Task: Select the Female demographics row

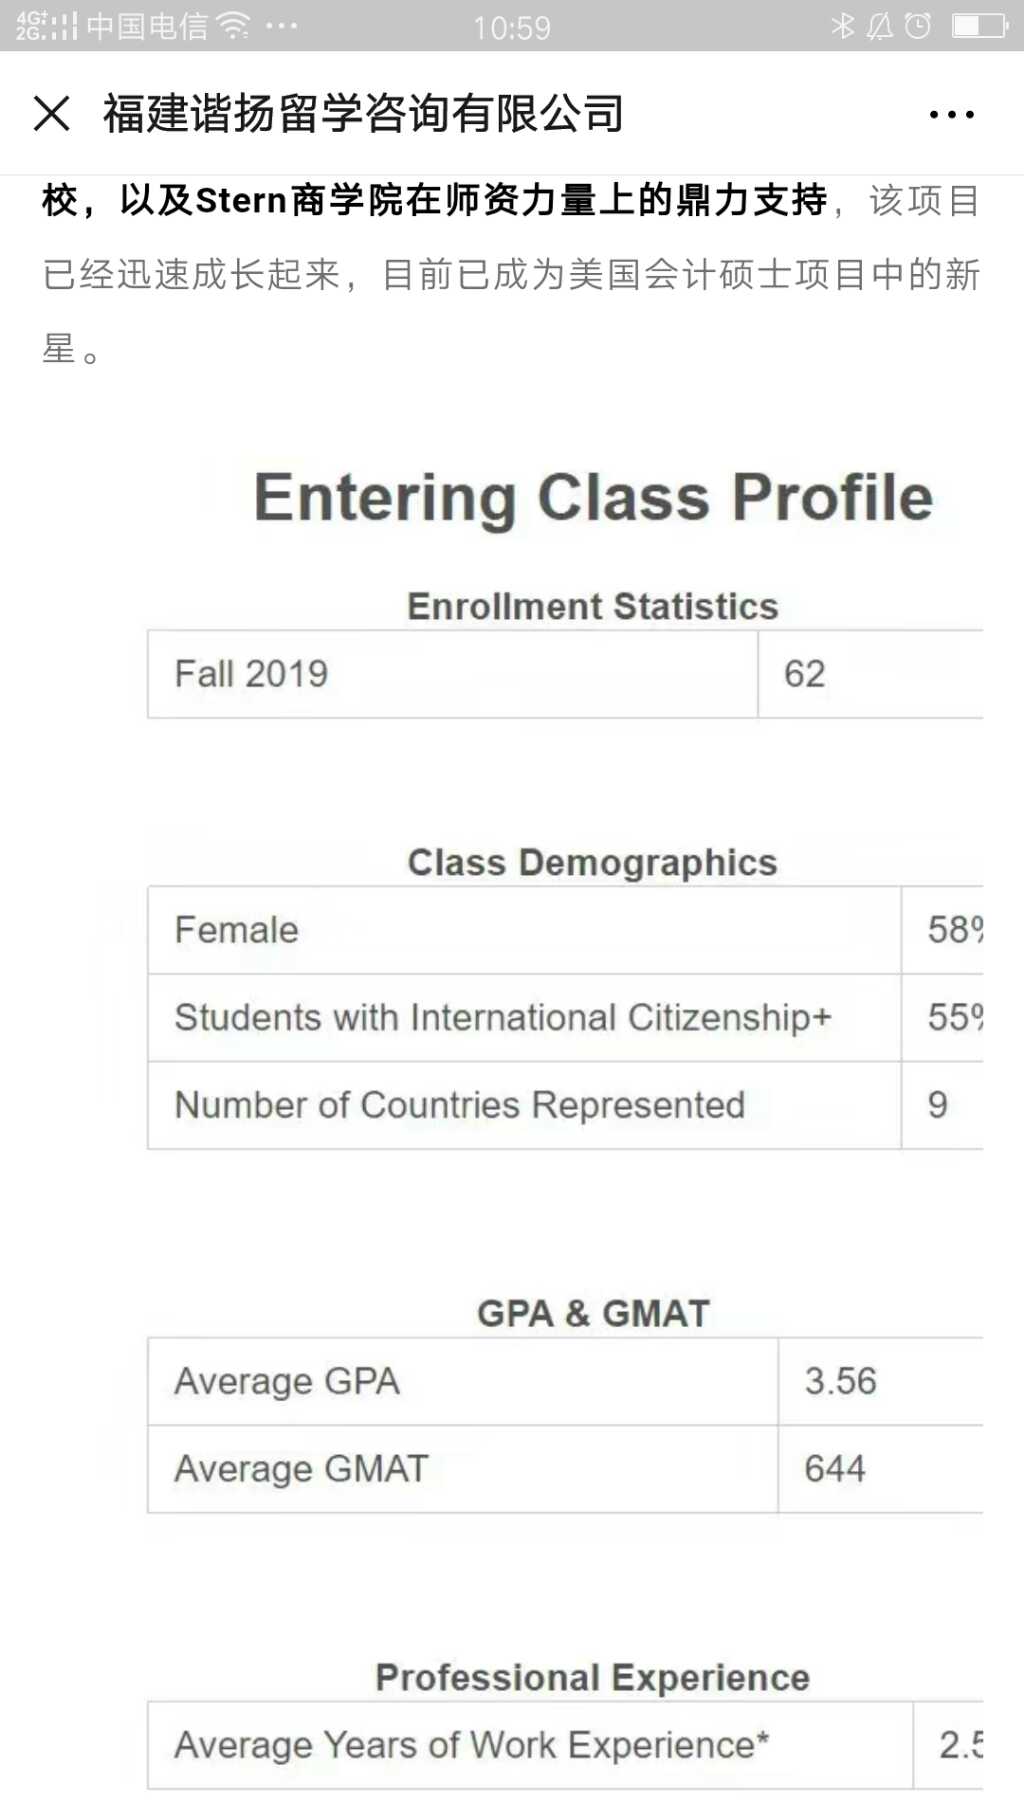Action: pyautogui.click(x=565, y=930)
